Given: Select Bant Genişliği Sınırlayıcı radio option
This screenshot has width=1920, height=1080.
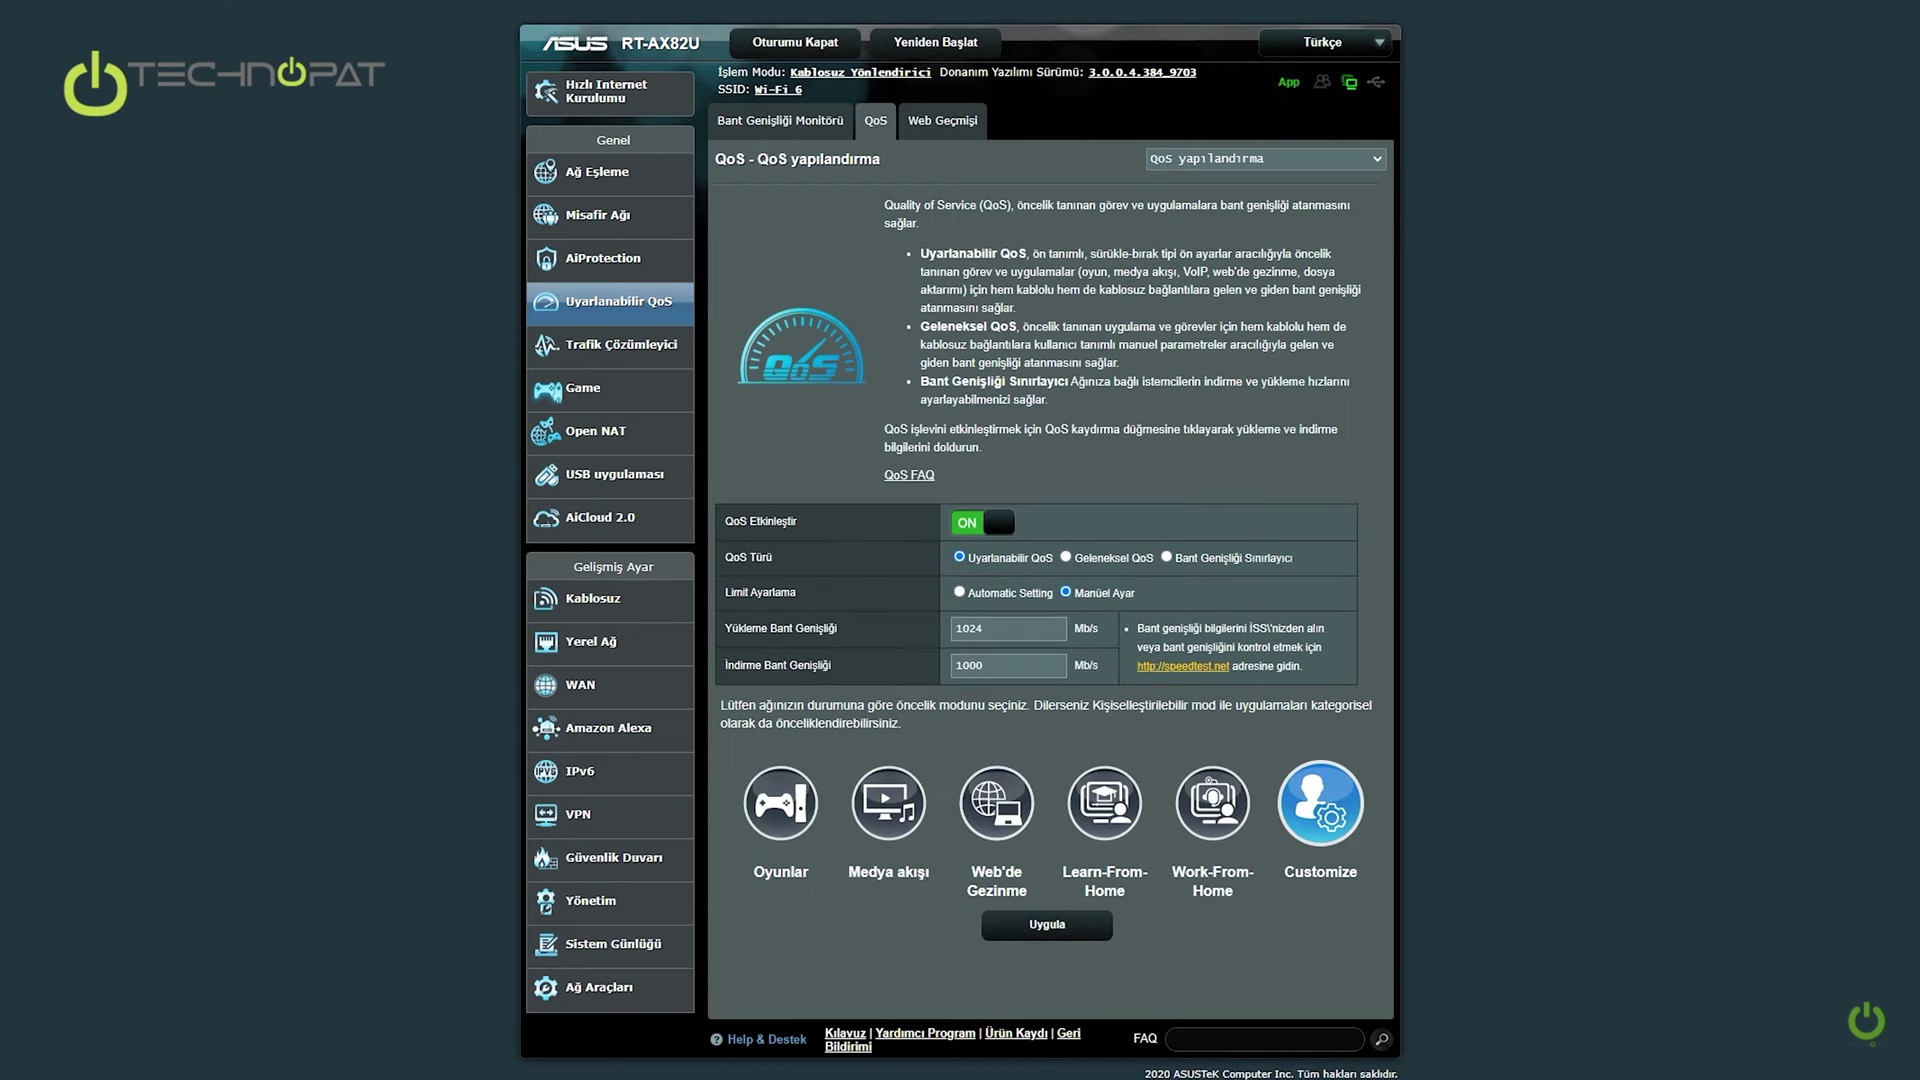Looking at the screenshot, I should pos(1166,557).
